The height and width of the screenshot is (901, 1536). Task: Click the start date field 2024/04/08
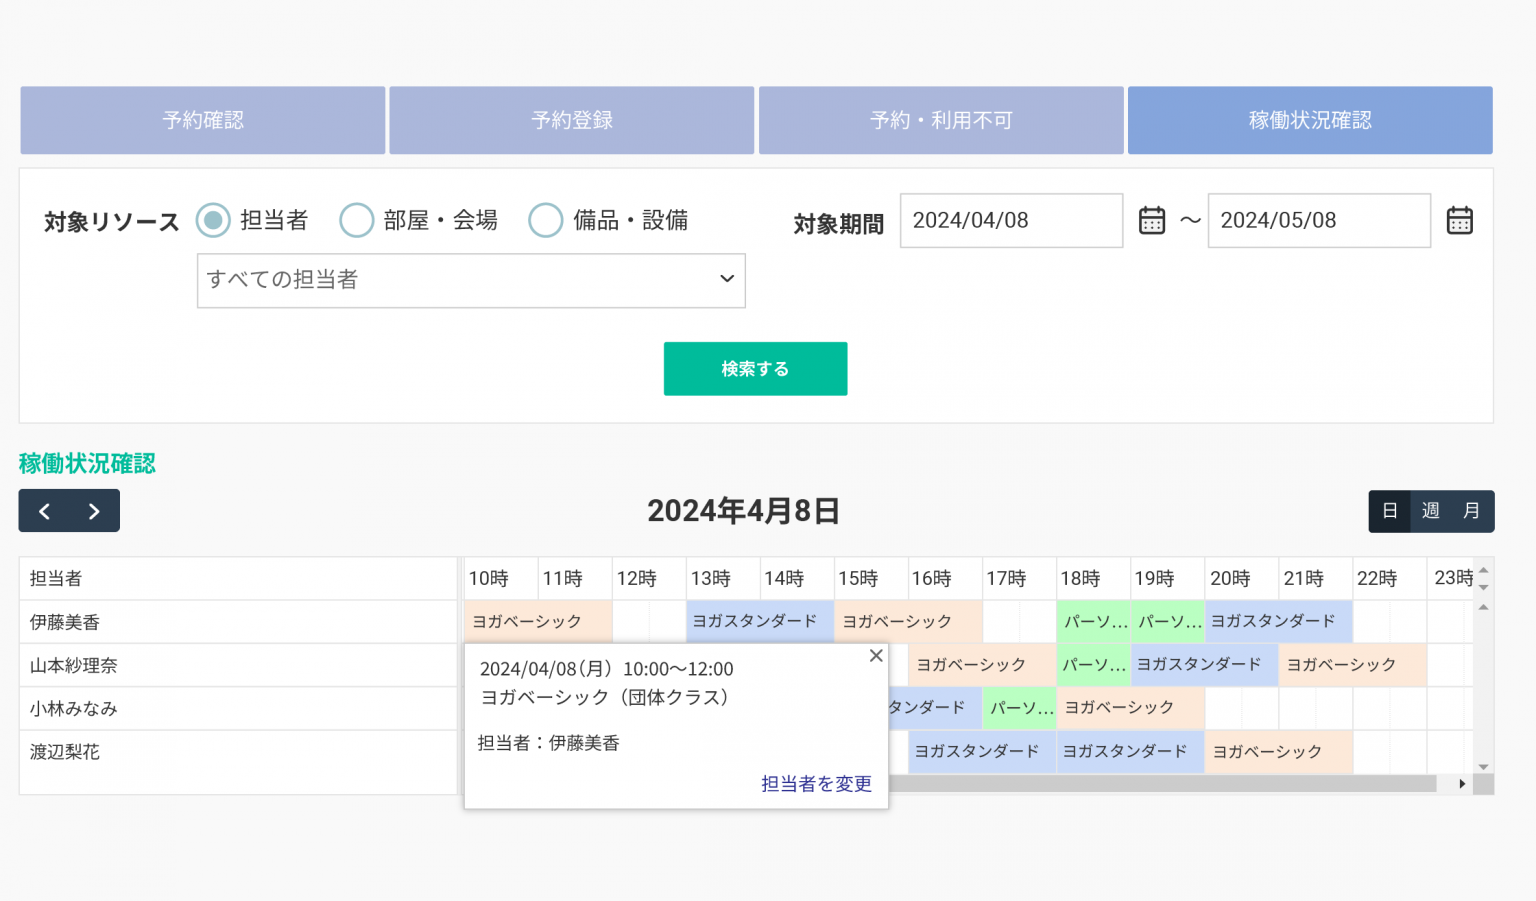coord(1010,220)
